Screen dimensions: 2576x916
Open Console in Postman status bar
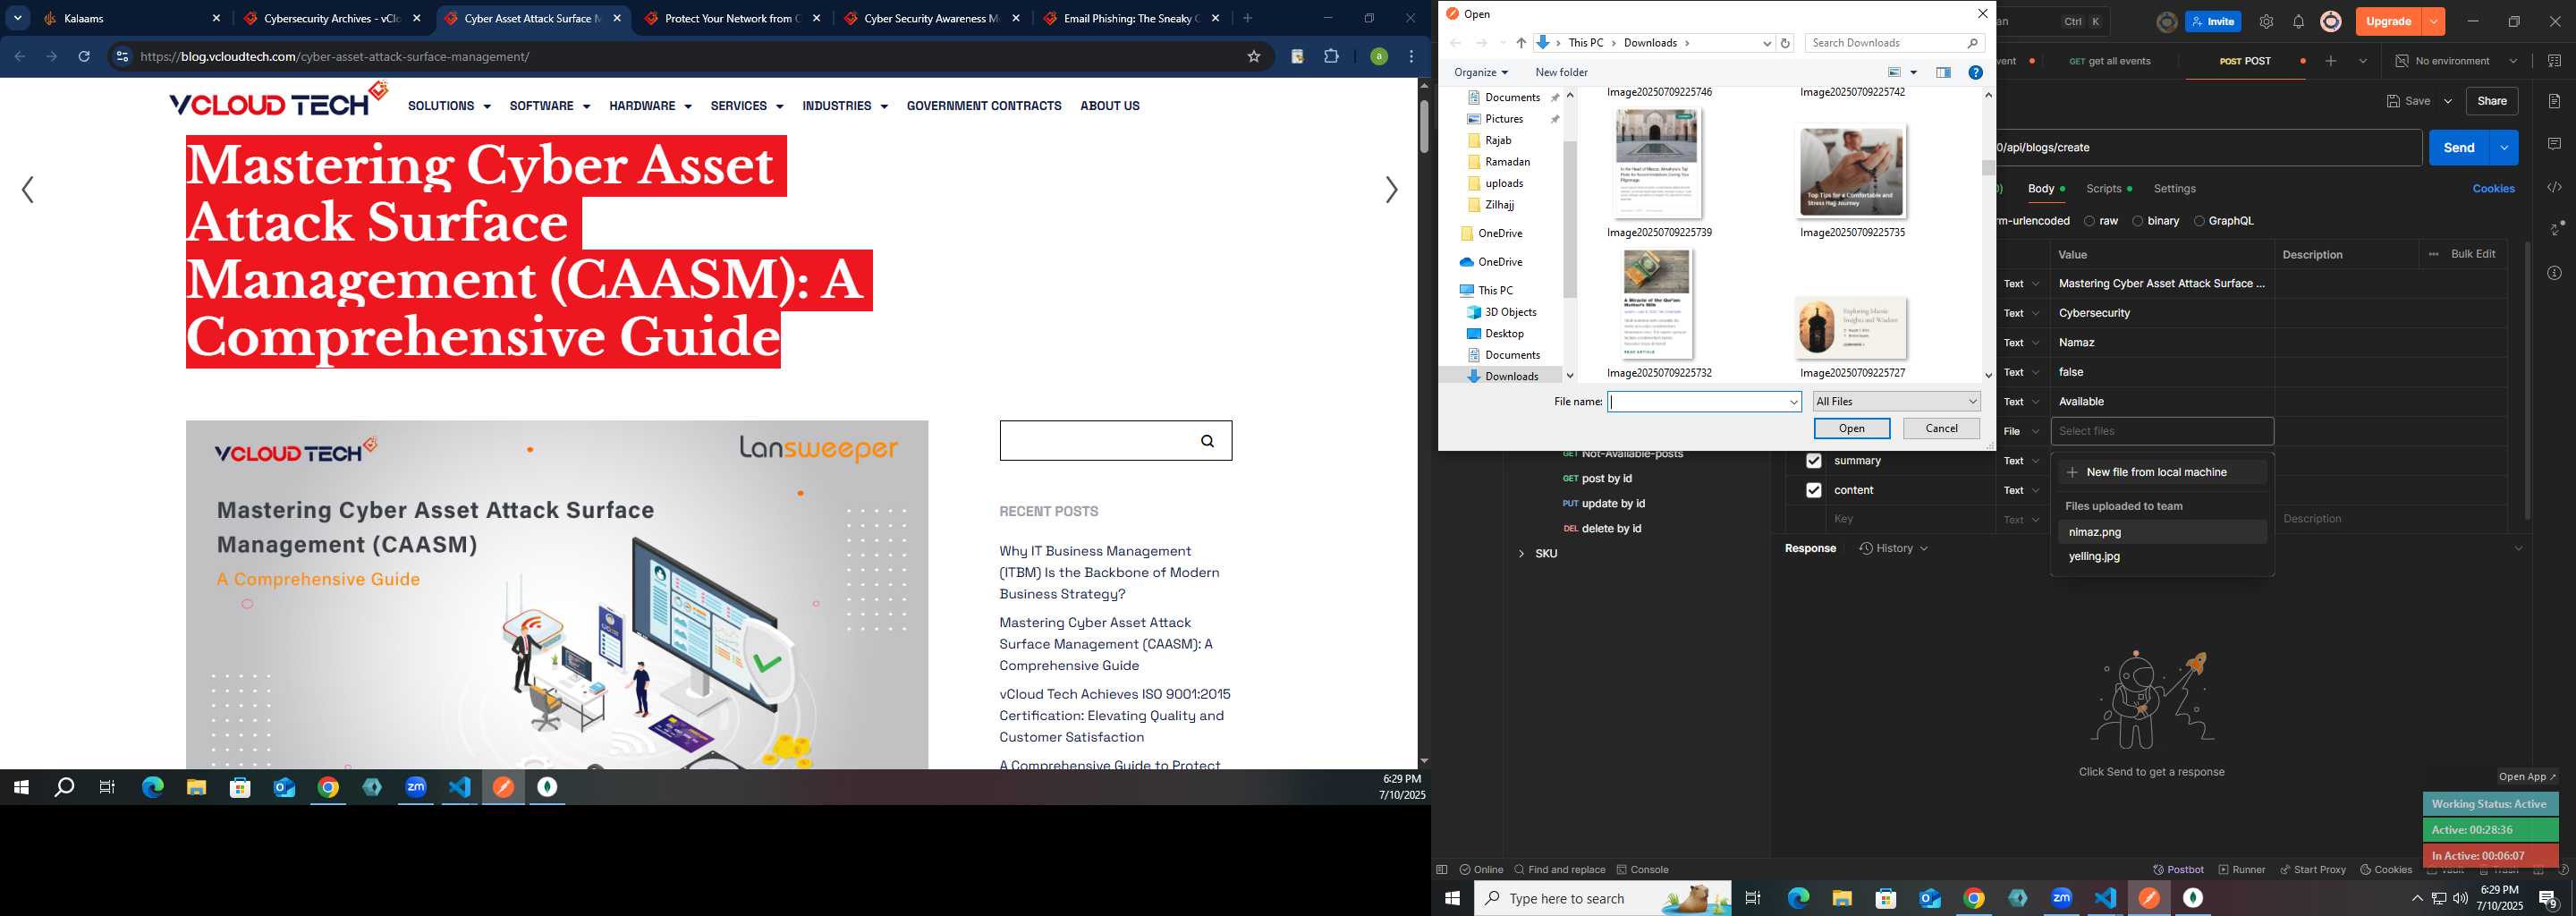click(x=1642, y=869)
